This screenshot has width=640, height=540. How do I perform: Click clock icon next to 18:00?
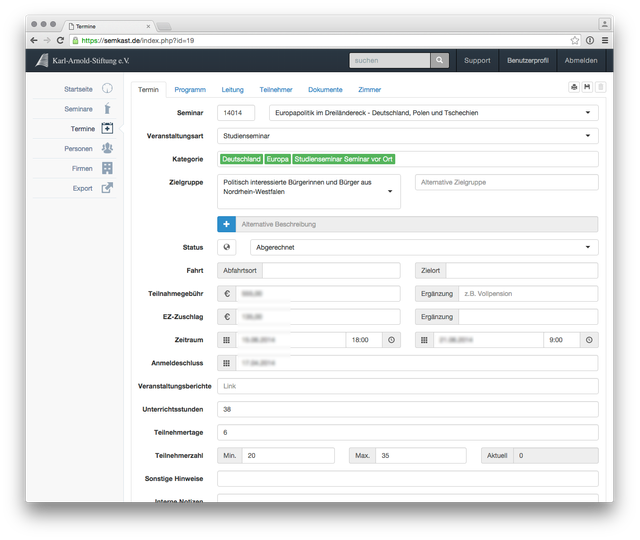[x=390, y=340]
